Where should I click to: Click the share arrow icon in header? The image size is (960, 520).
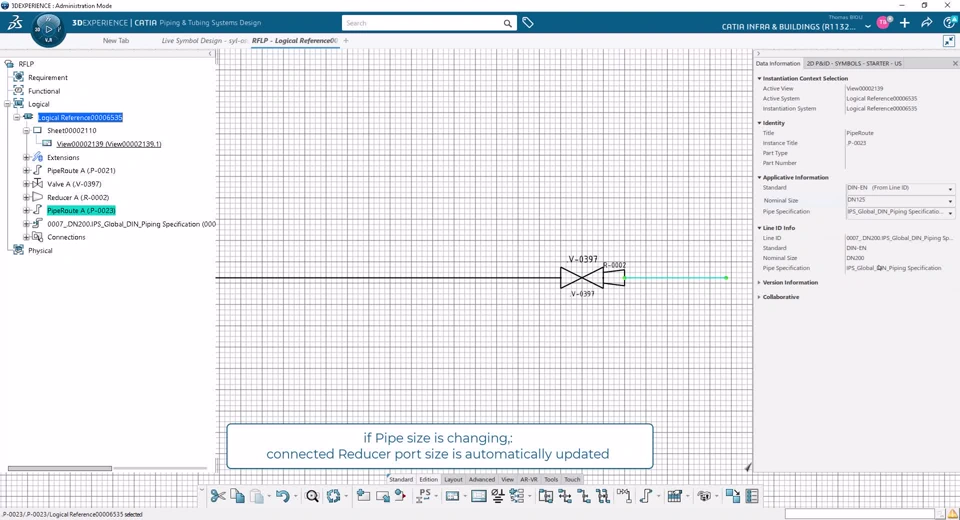click(x=926, y=23)
